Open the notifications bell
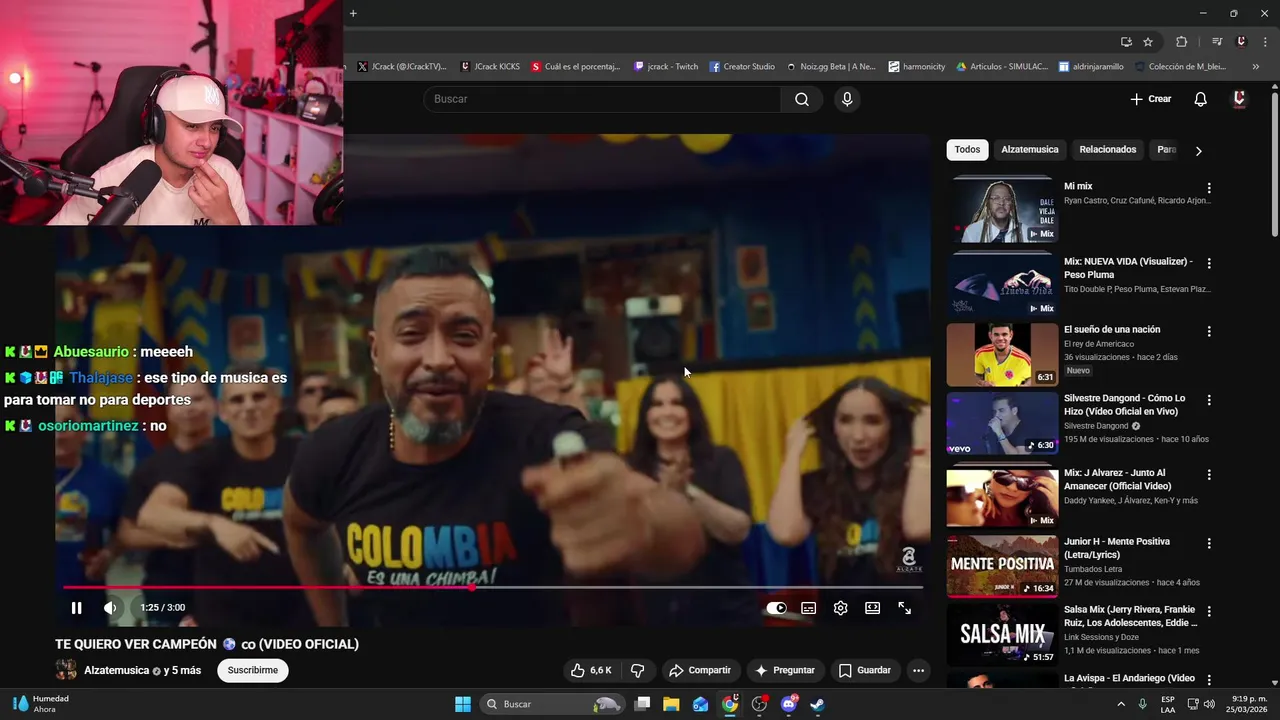The image size is (1280, 720). (x=1200, y=99)
